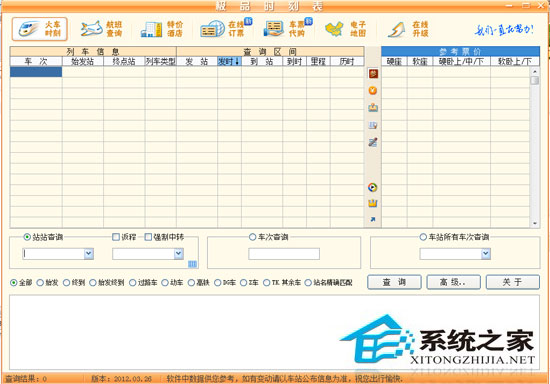
Task: Click the document search icon in vertical strip
Action: 373,125
